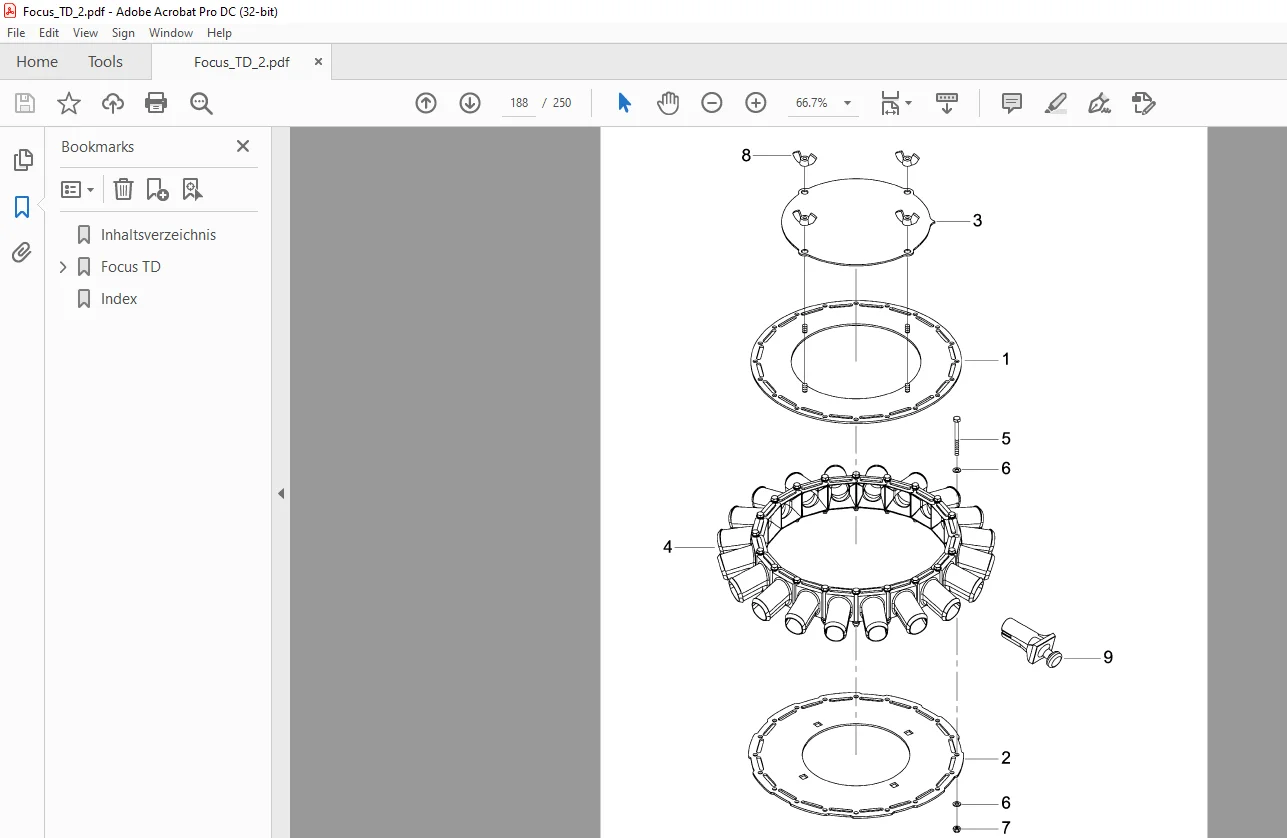Open the Window menu

171,33
